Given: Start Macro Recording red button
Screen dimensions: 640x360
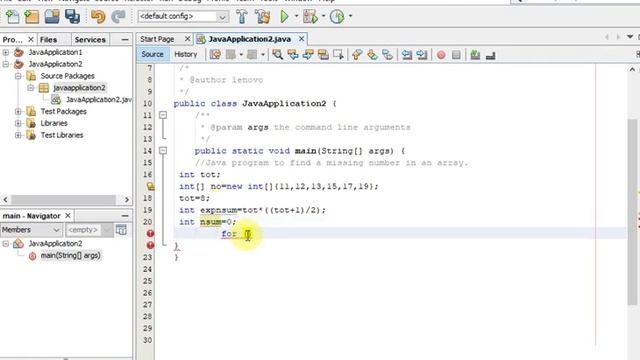Looking at the screenshot, I should 441,55.
